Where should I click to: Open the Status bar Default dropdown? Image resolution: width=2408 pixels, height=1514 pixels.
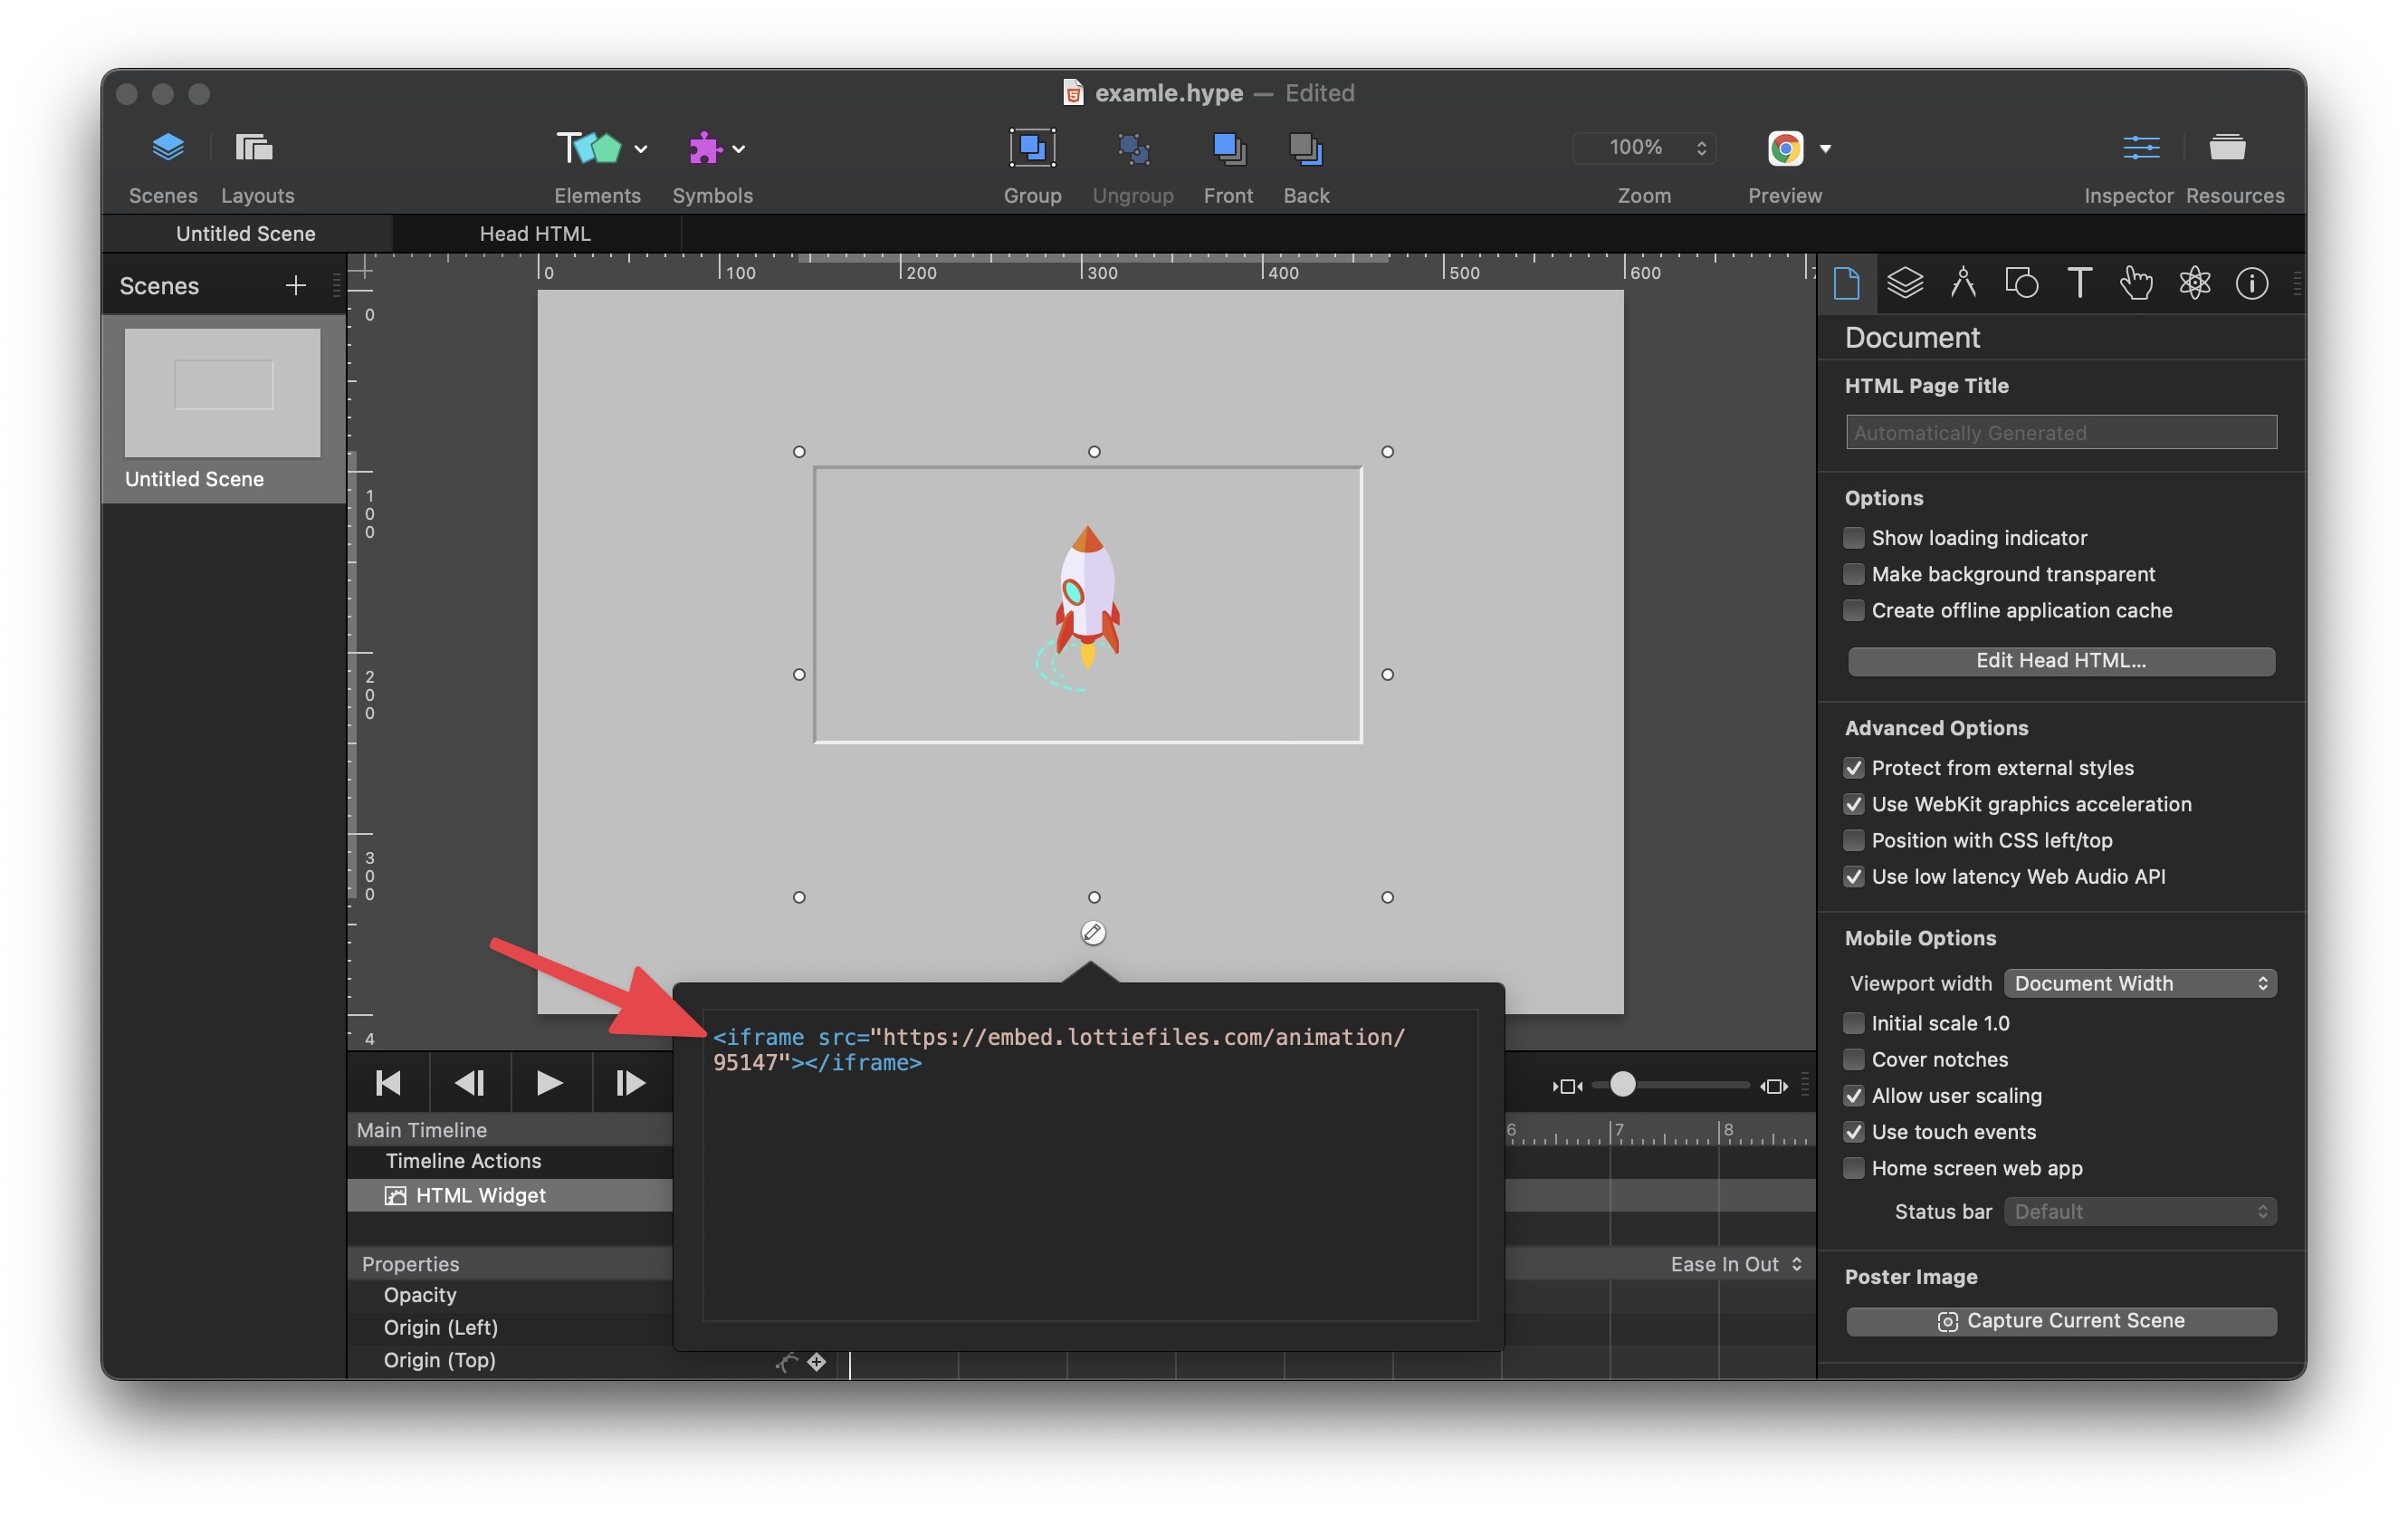pyautogui.click(x=2140, y=1212)
